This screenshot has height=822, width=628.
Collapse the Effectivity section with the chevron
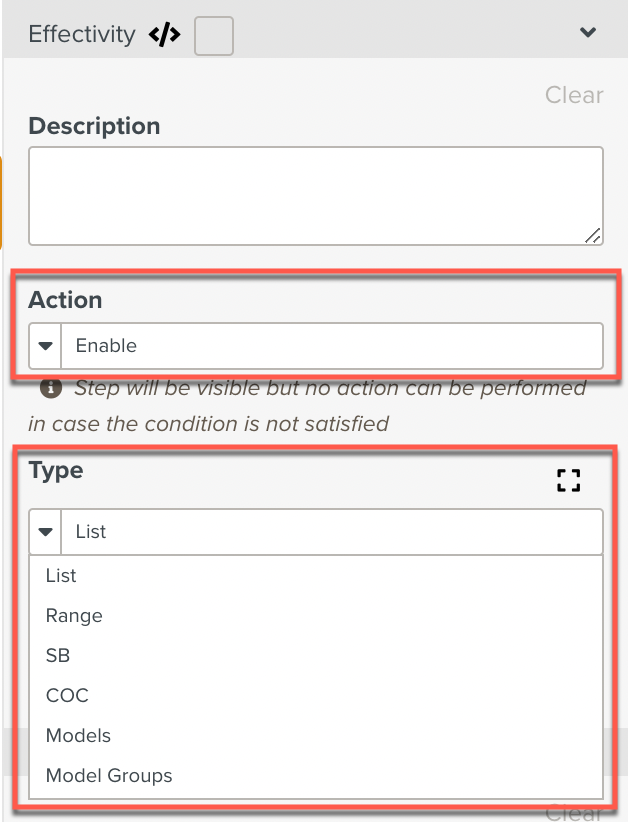coord(588,33)
